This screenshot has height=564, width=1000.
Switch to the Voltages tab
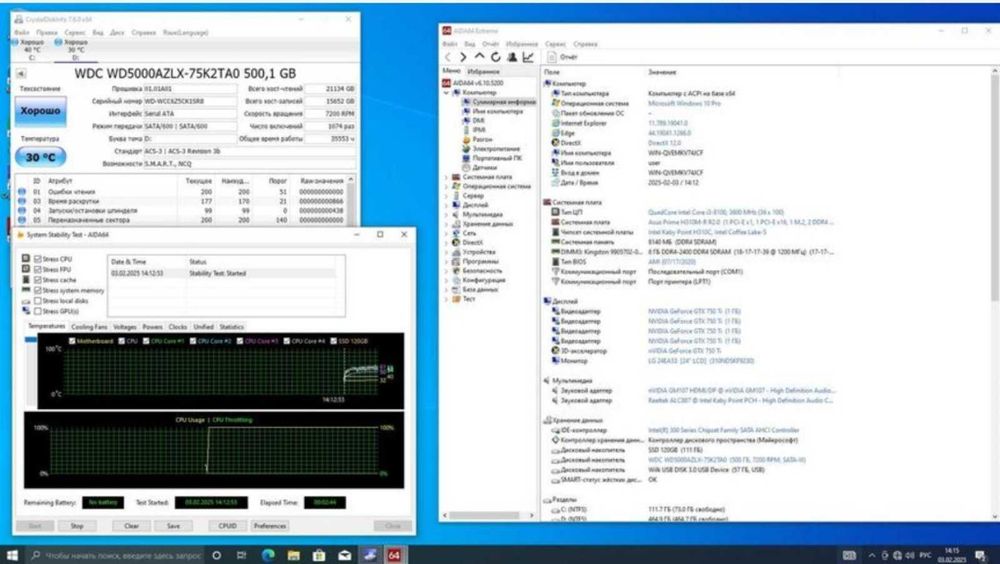click(125, 327)
